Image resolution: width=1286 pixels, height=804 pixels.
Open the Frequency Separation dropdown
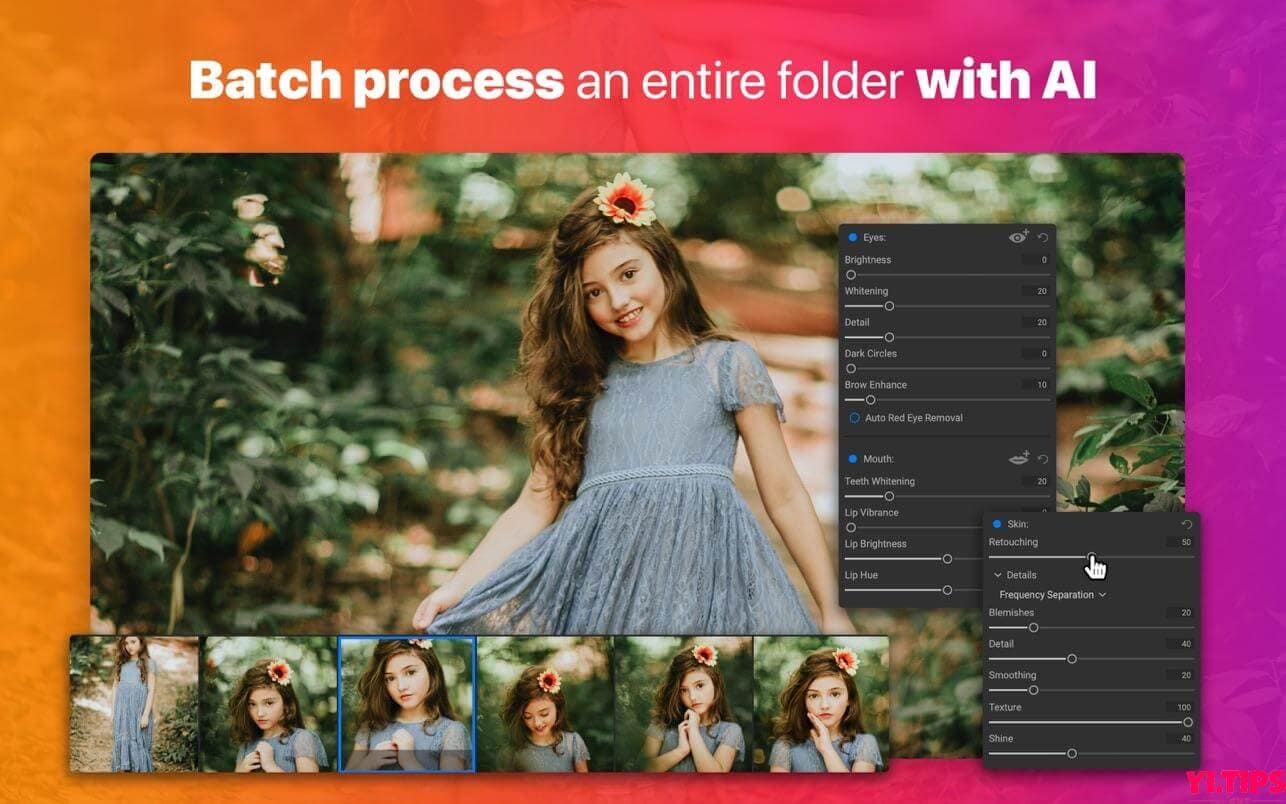click(x=1051, y=594)
